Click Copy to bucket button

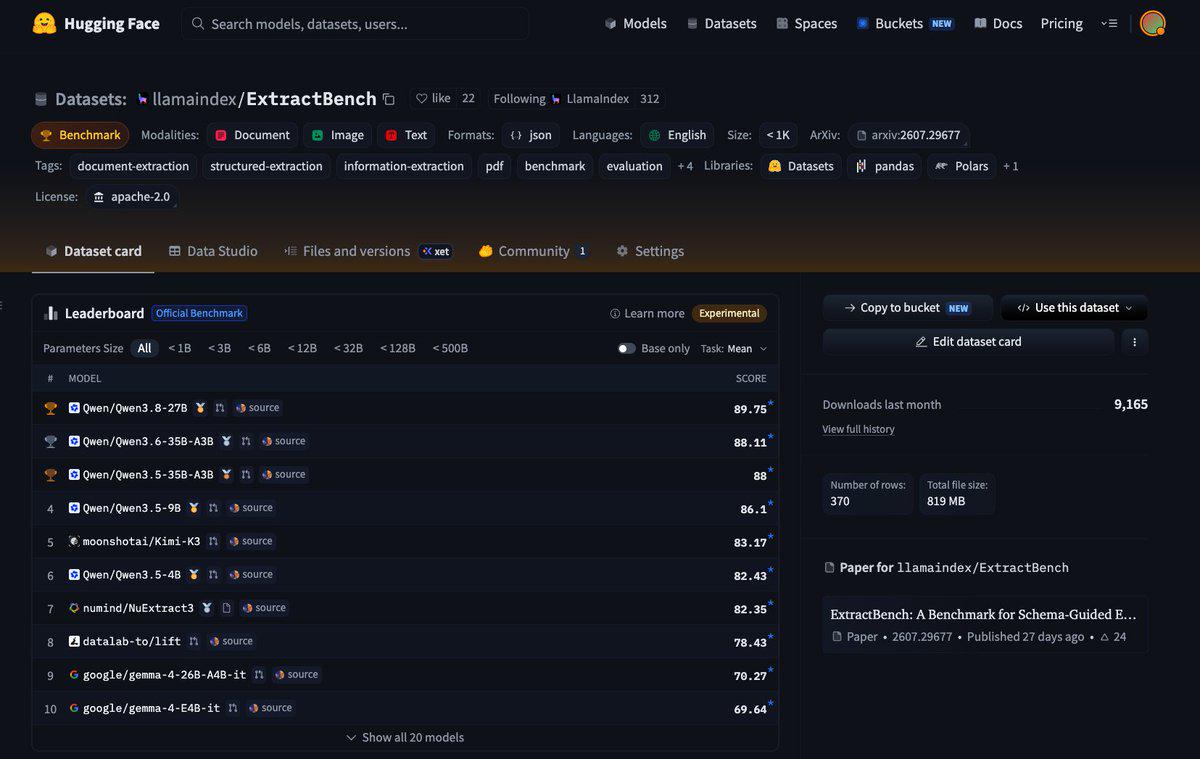tap(908, 308)
